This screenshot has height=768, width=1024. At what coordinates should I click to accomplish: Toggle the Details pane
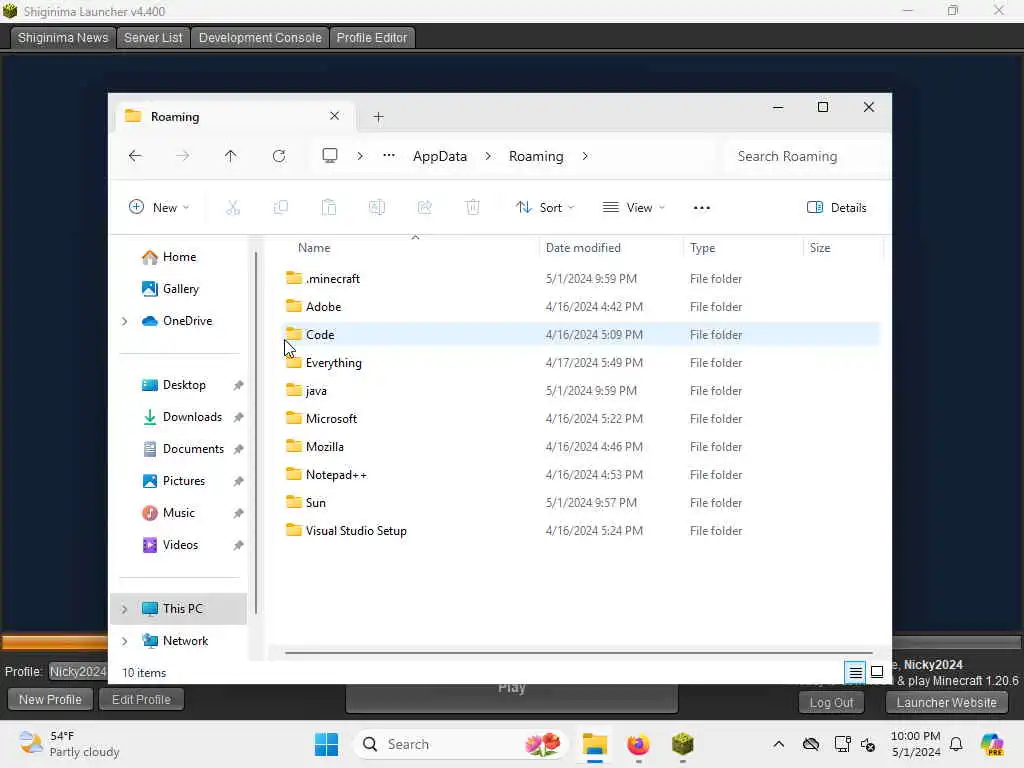point(837,208)
